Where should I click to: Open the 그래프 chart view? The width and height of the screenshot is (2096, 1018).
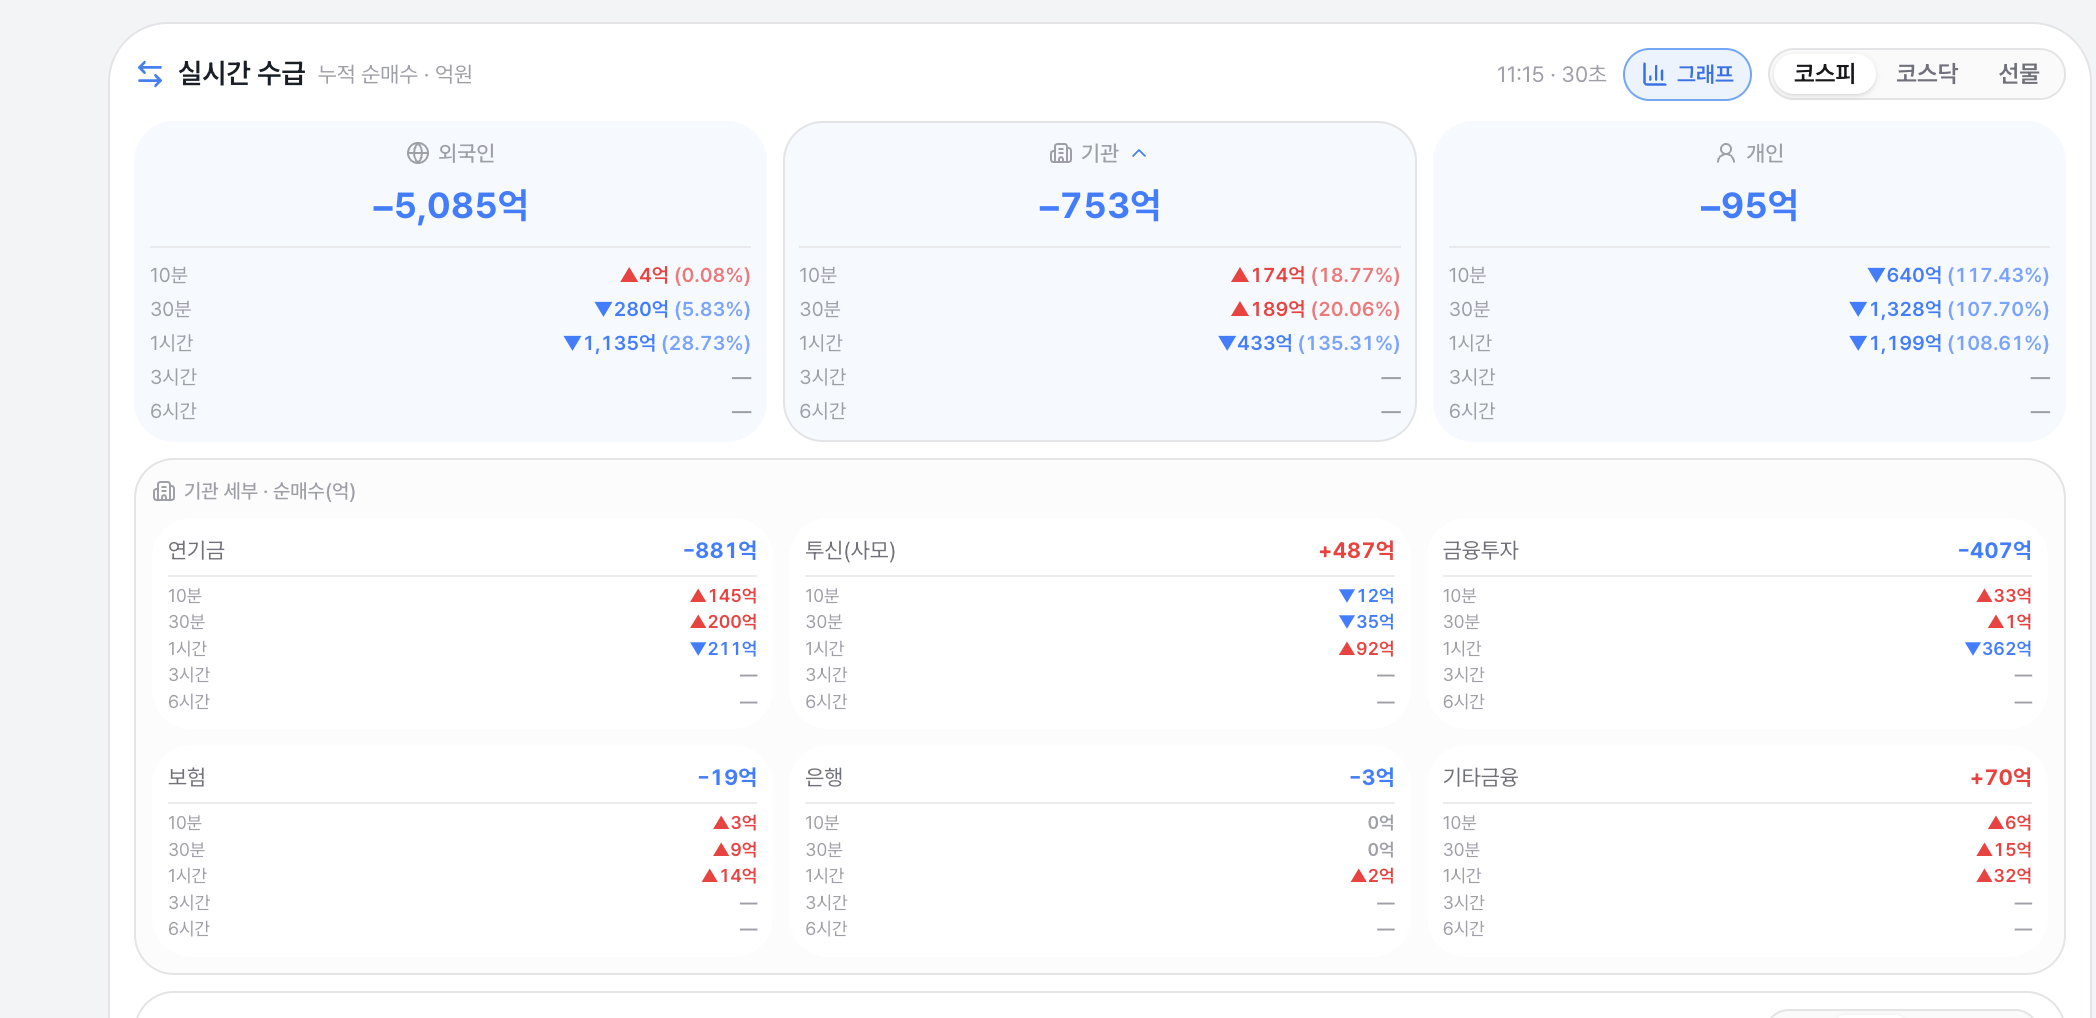pyautogui.click(x=1687, y=74)
